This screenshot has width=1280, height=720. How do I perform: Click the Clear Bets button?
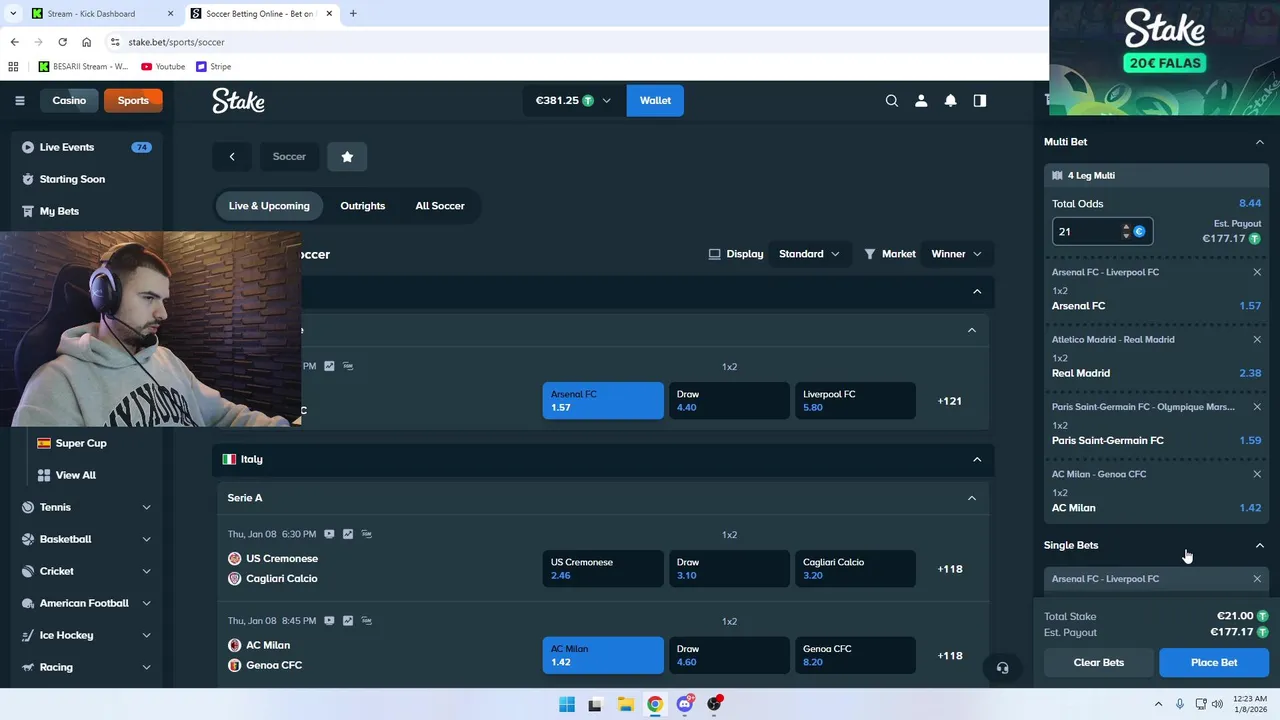[x=1099, y=662]
